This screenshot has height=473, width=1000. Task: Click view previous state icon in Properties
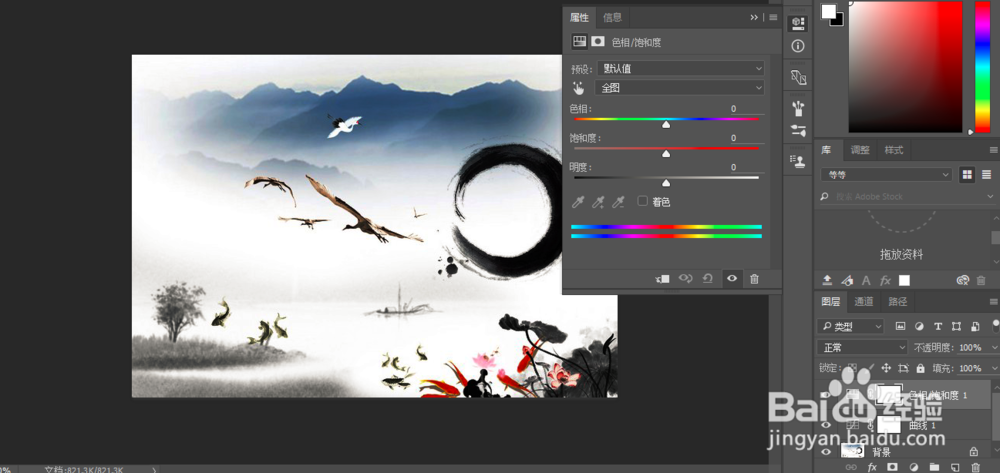(686, 279)
